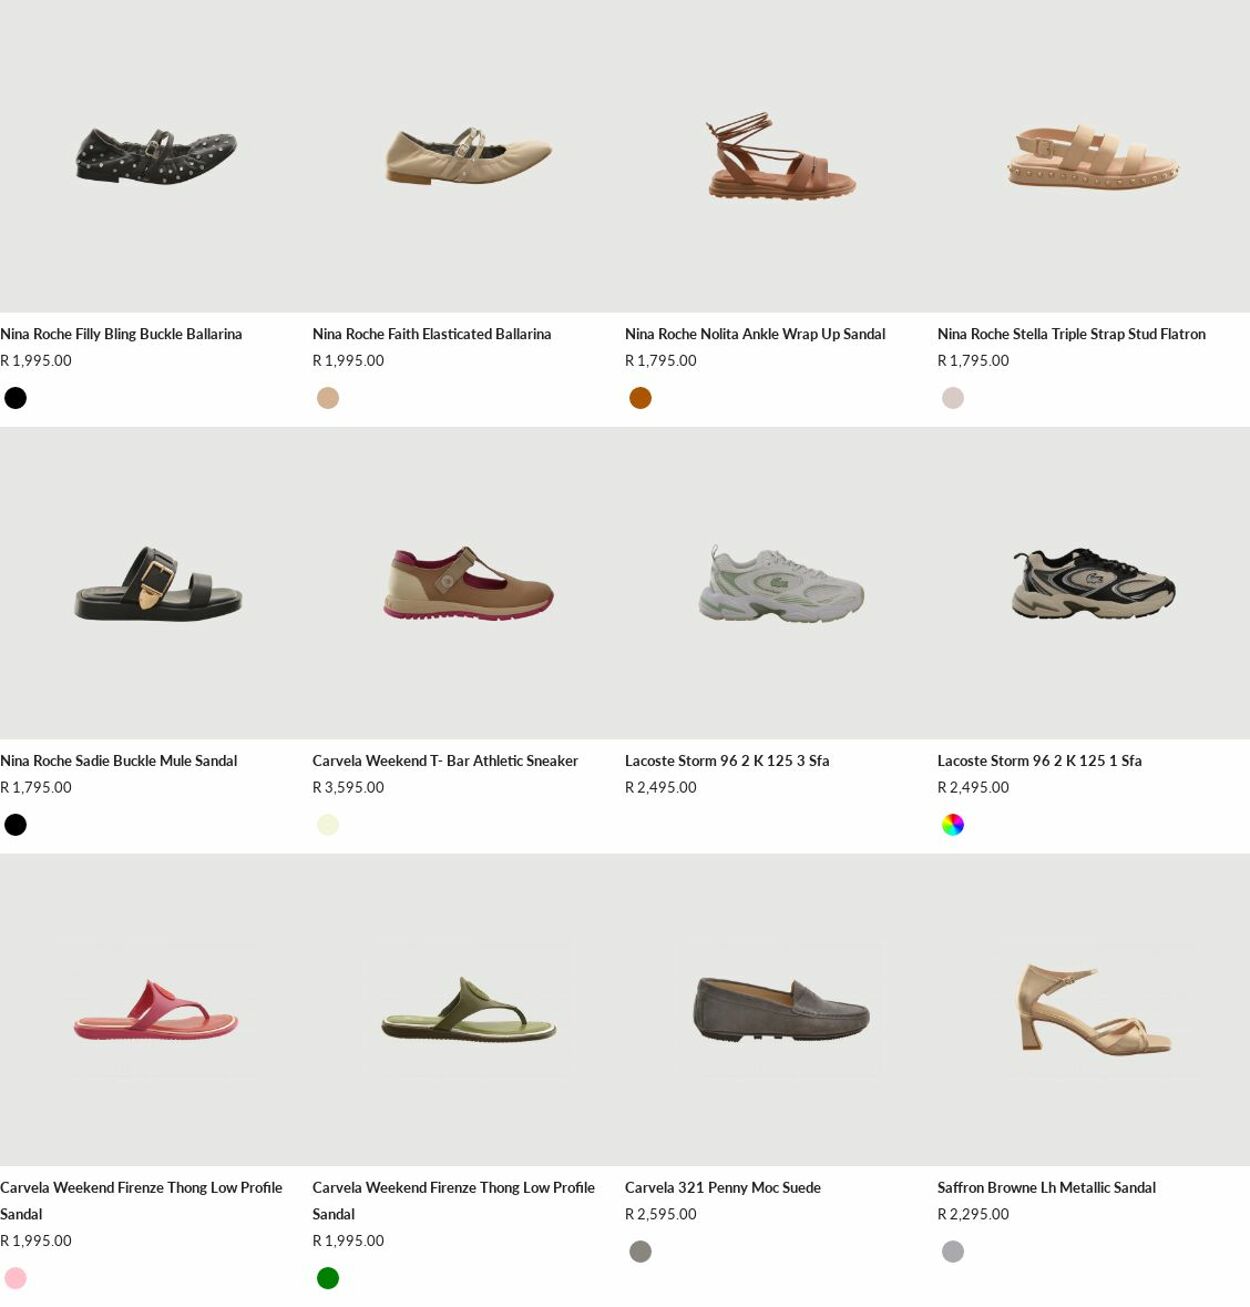View the brown ankle wrap sandal image
This screenshot has height=1307, width=1250.
pos(781,156)
